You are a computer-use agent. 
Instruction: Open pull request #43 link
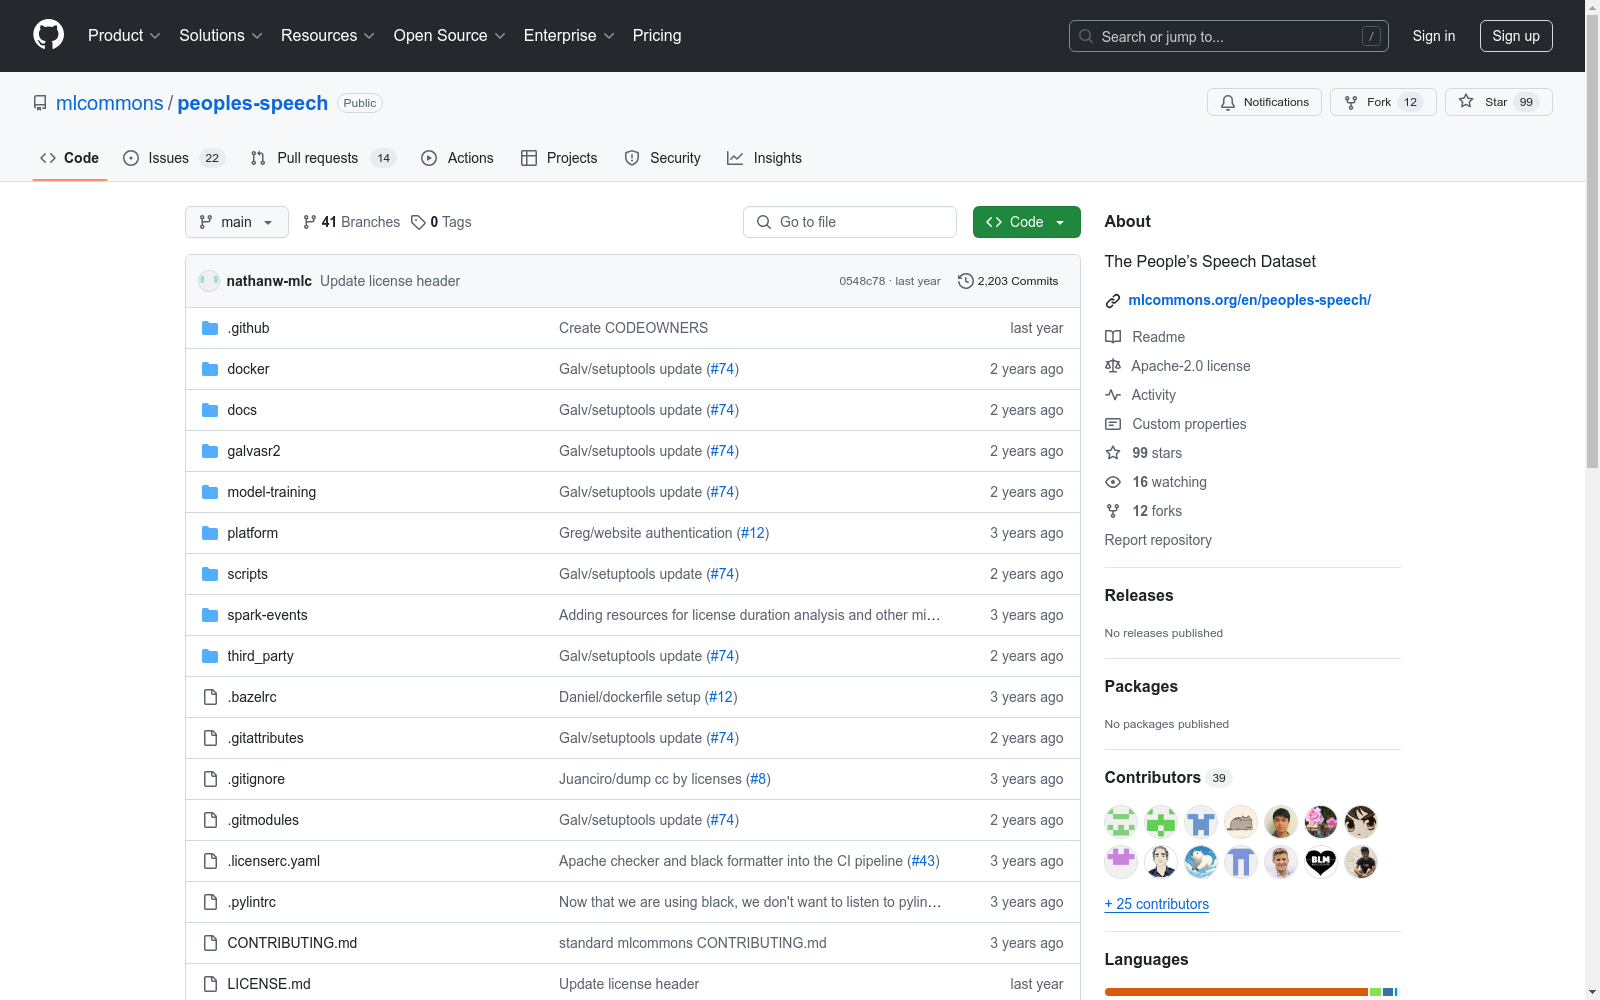(924, 861)
